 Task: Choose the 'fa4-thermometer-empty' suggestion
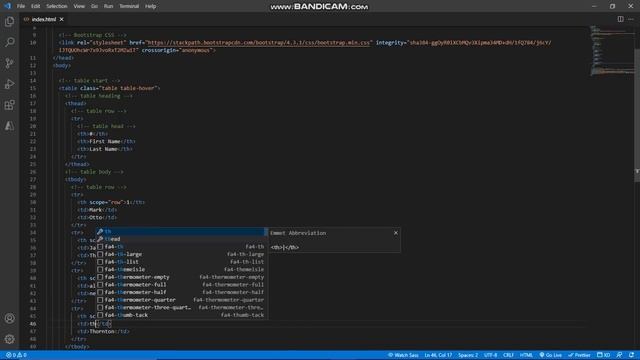(181, 277)
